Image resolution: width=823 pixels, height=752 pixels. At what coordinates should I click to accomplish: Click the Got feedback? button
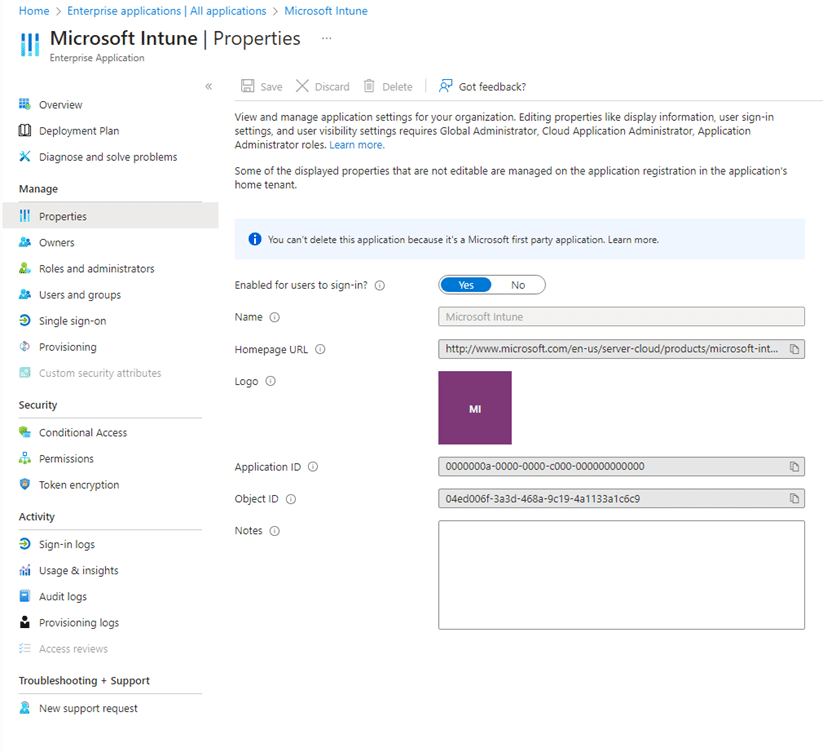(x=482, y=87)
